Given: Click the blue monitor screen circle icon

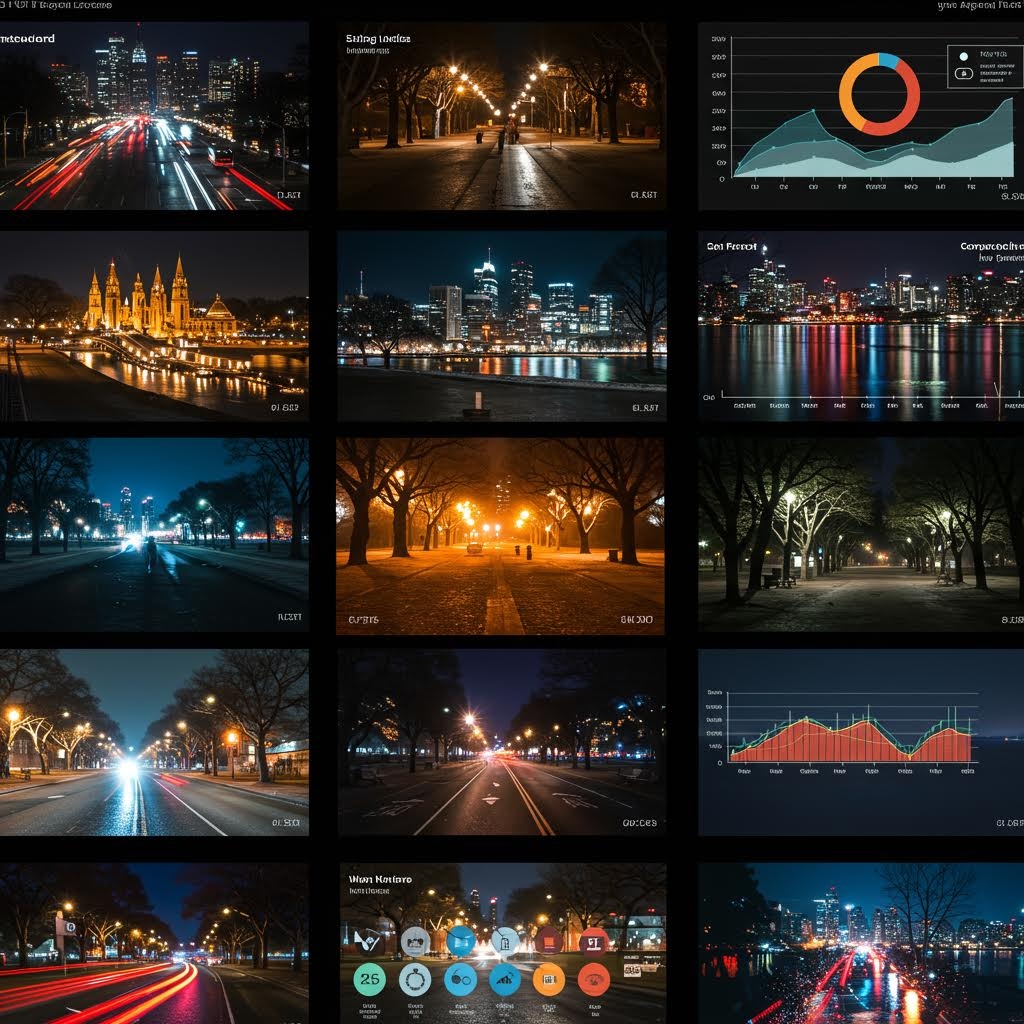Looking at the screenshot, I should tap(461, 941).
